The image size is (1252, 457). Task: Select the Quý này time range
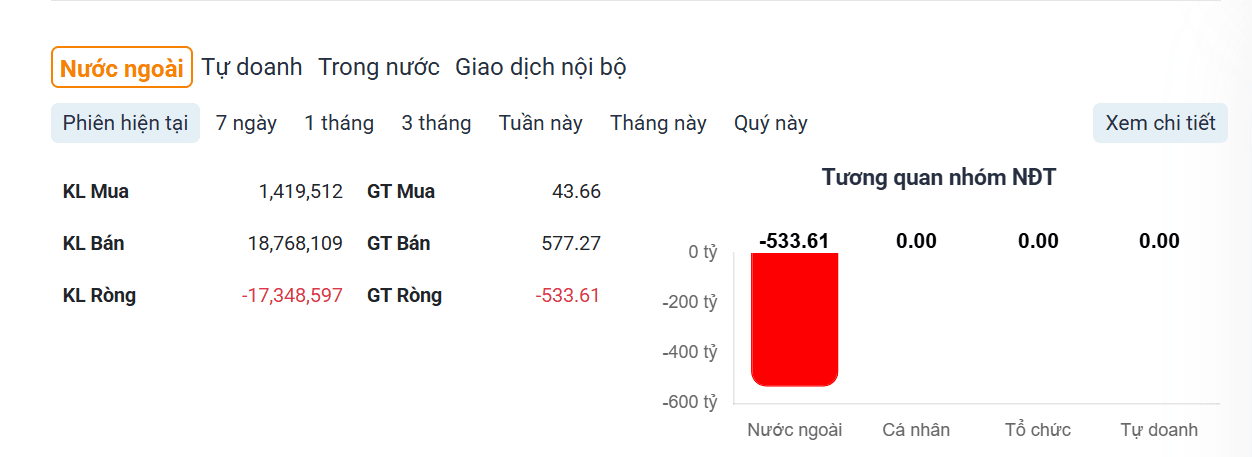[x=771, y=123]
